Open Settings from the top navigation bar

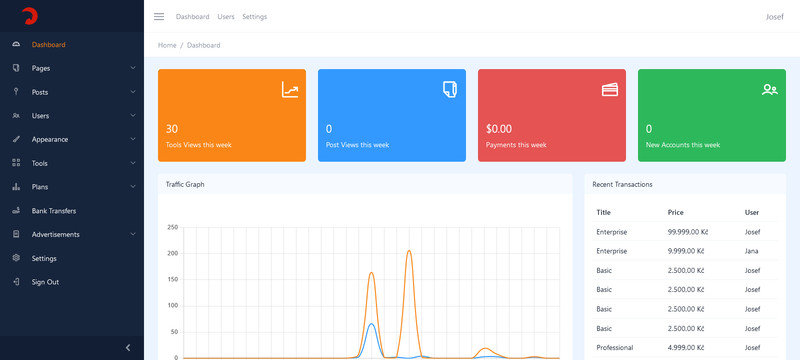pos(255,17)
